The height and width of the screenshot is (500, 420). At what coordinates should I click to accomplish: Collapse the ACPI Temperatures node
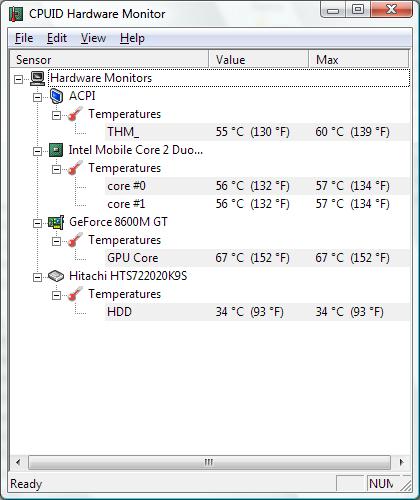pyautogui.click(x=56, y=115)
